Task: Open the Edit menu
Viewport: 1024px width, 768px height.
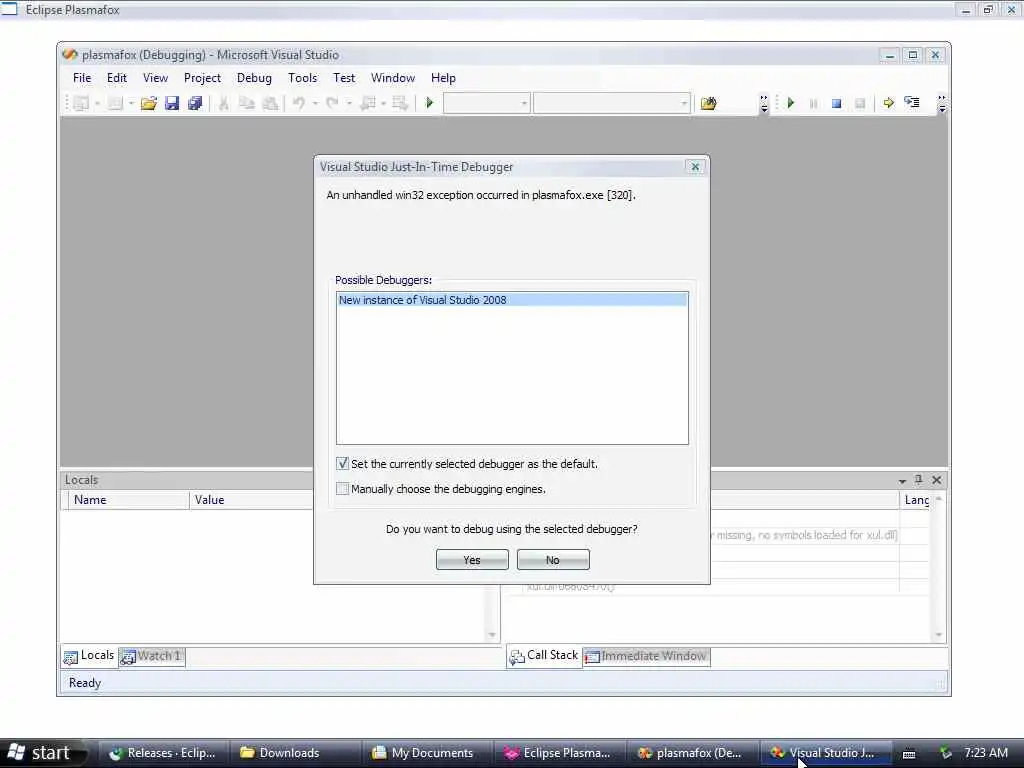Action: [x=117, y=78]
